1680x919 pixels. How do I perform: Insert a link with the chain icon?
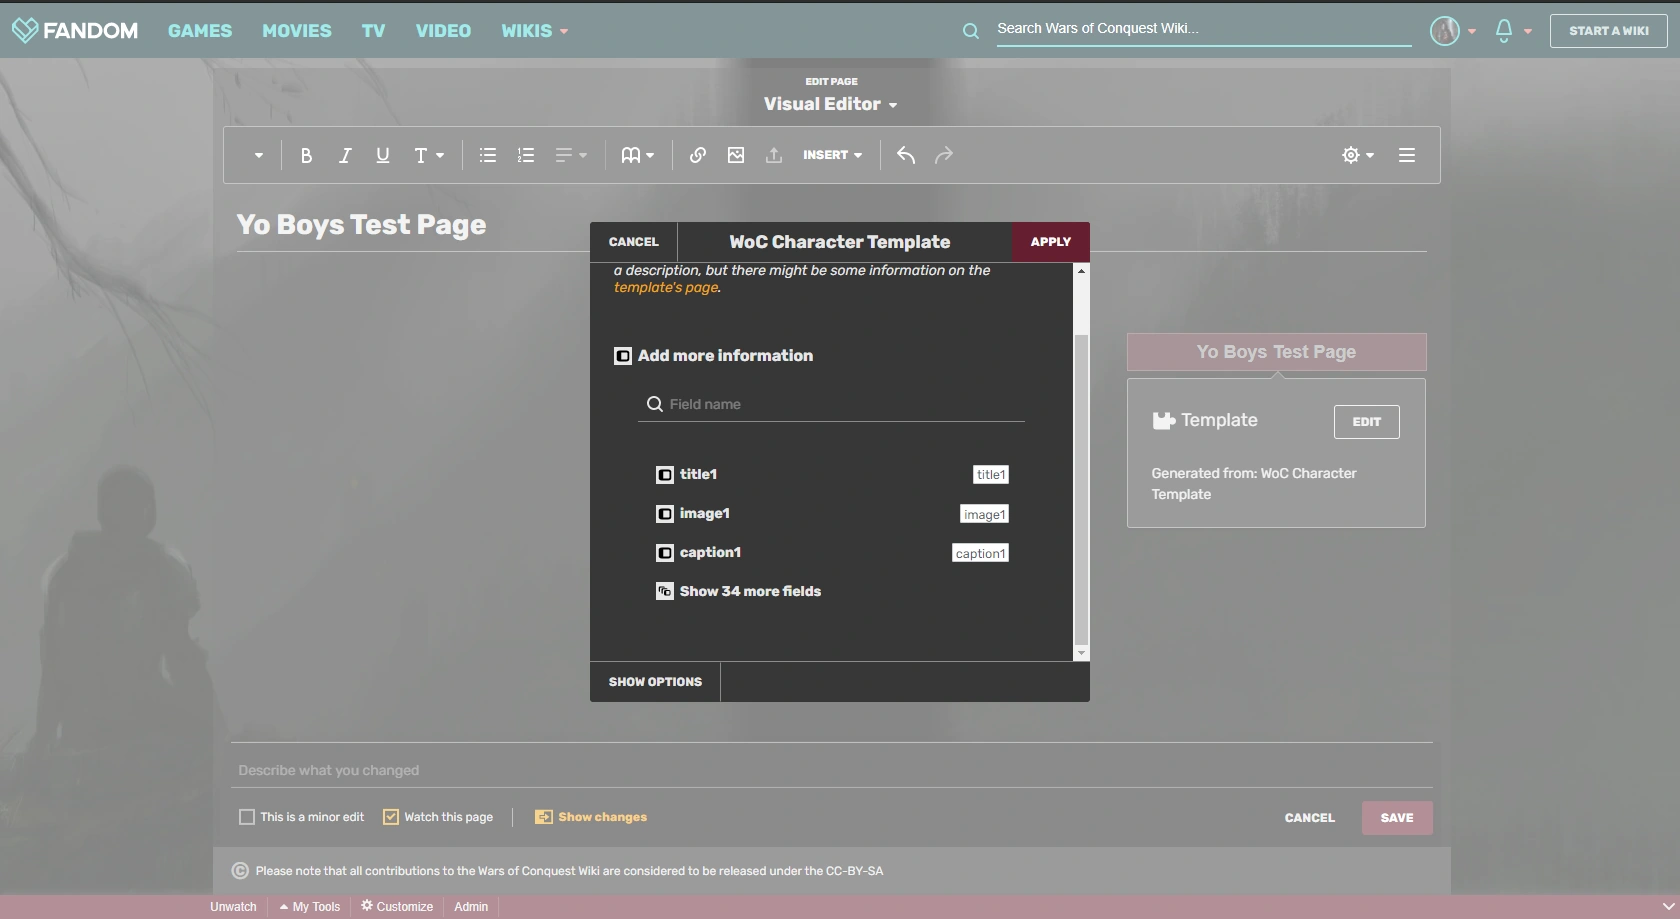click(x=698, y=155)
